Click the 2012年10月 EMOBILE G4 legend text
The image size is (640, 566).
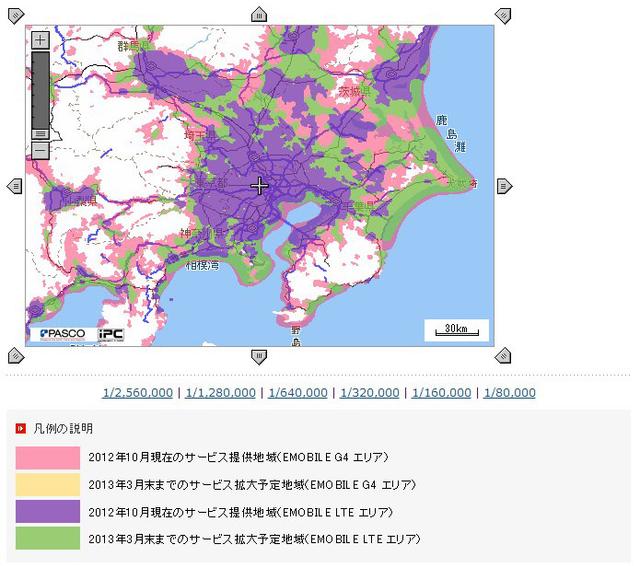click(x=238, y=457)
